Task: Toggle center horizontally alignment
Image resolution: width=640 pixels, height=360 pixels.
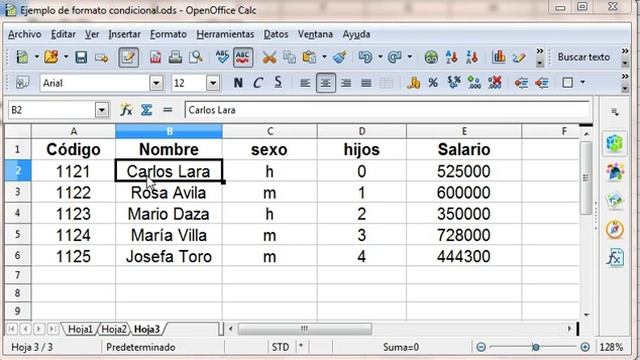Action: (x=326, y=83)
